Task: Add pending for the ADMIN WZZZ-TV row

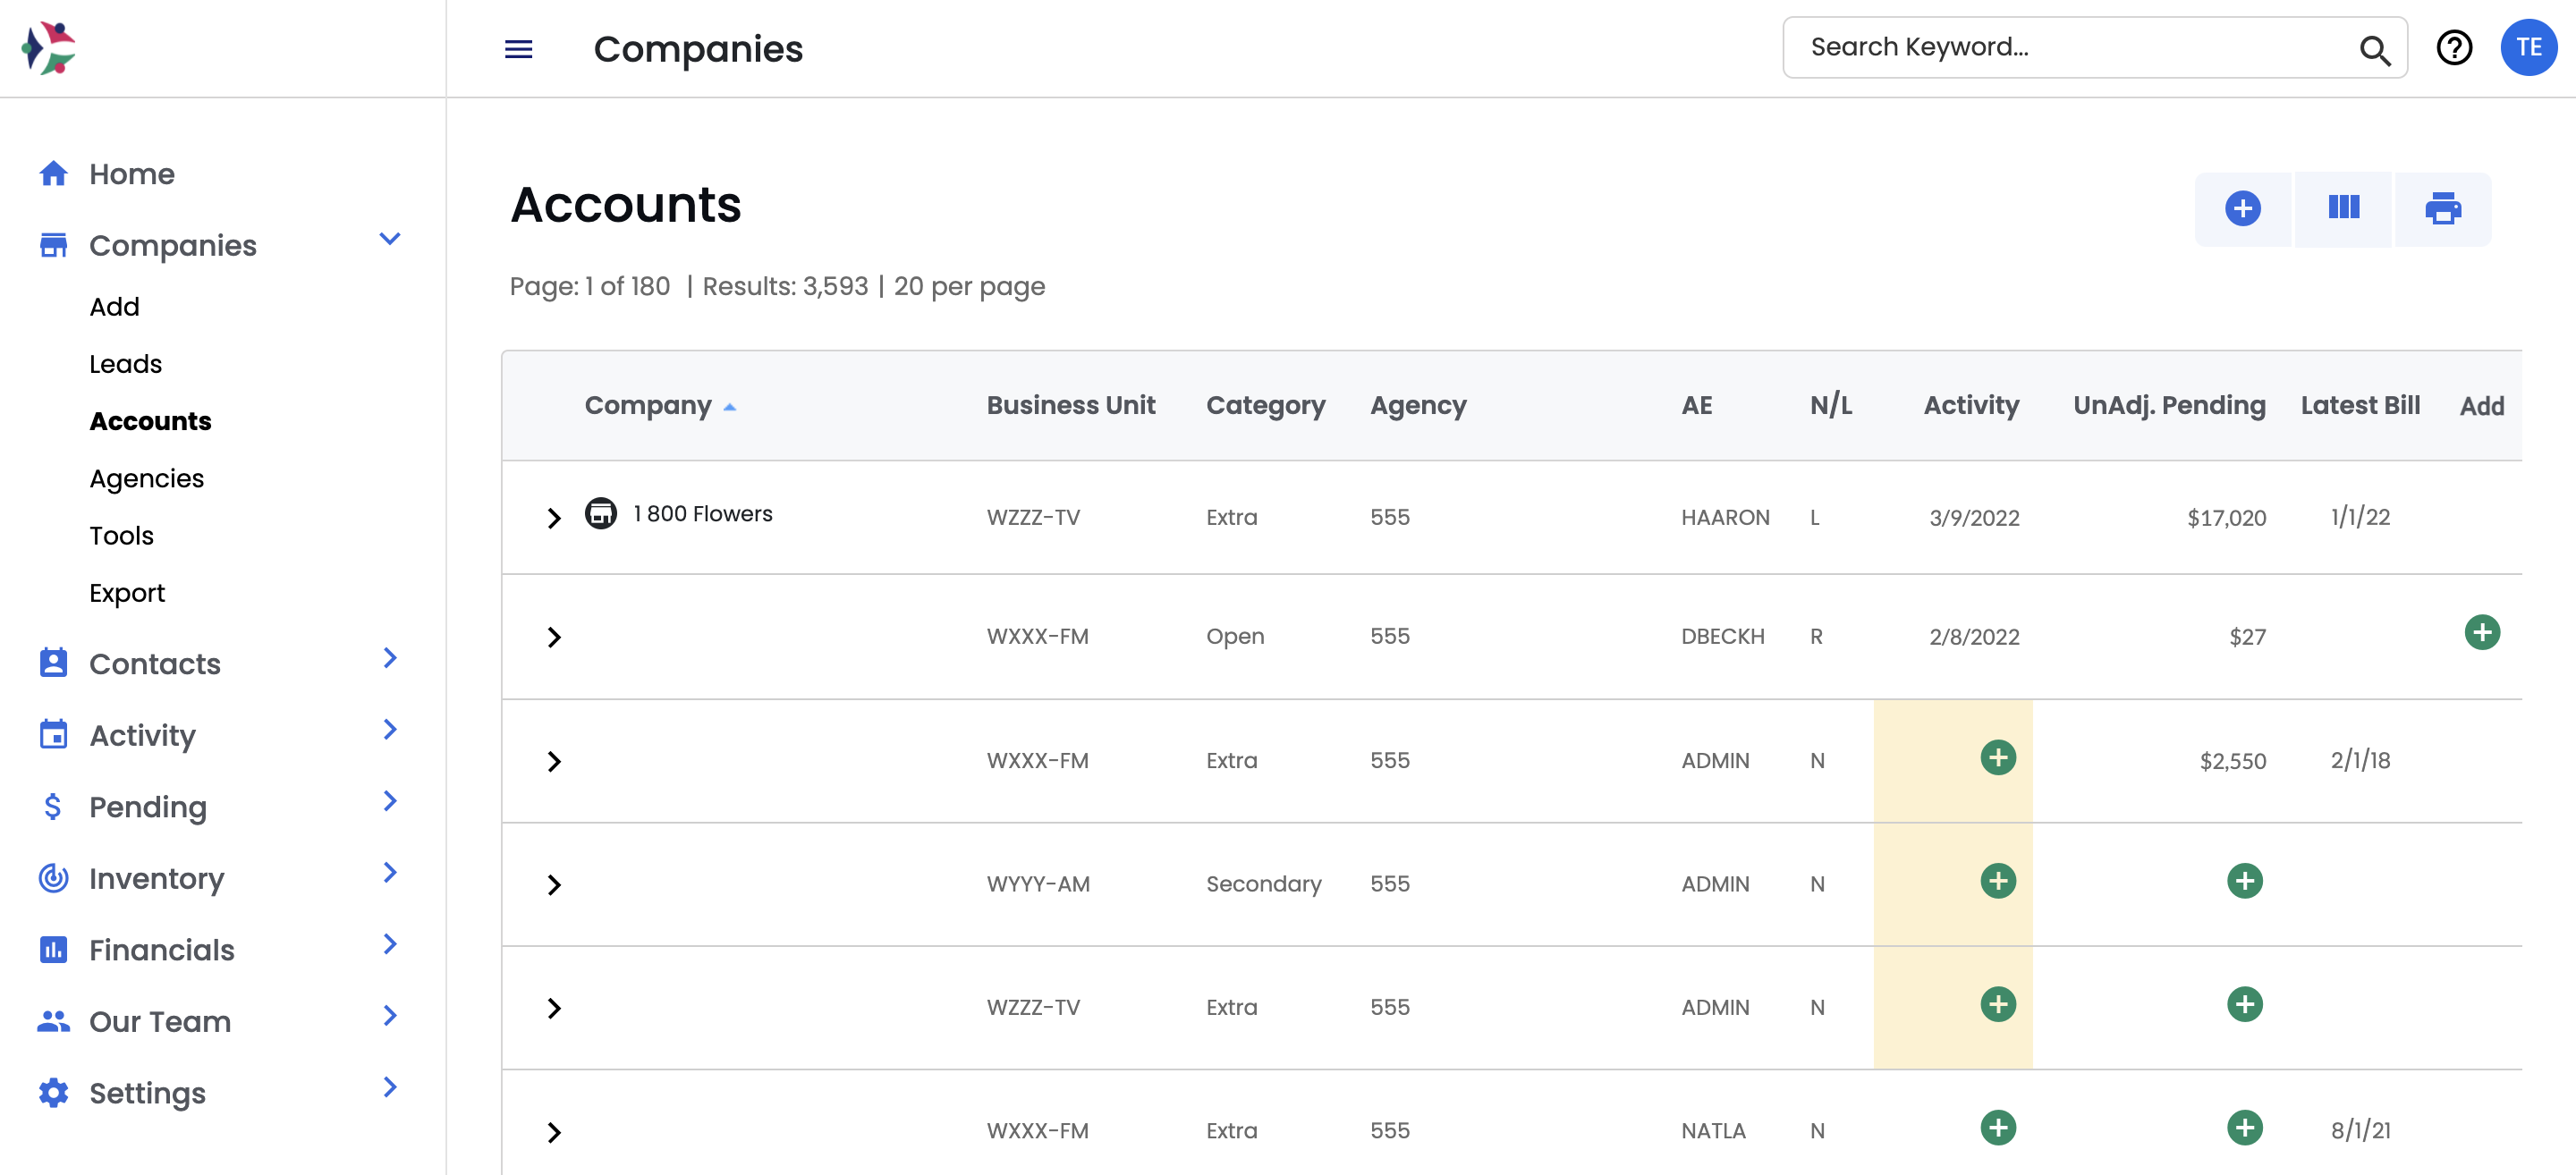Action: [x=2244, y=1005]
